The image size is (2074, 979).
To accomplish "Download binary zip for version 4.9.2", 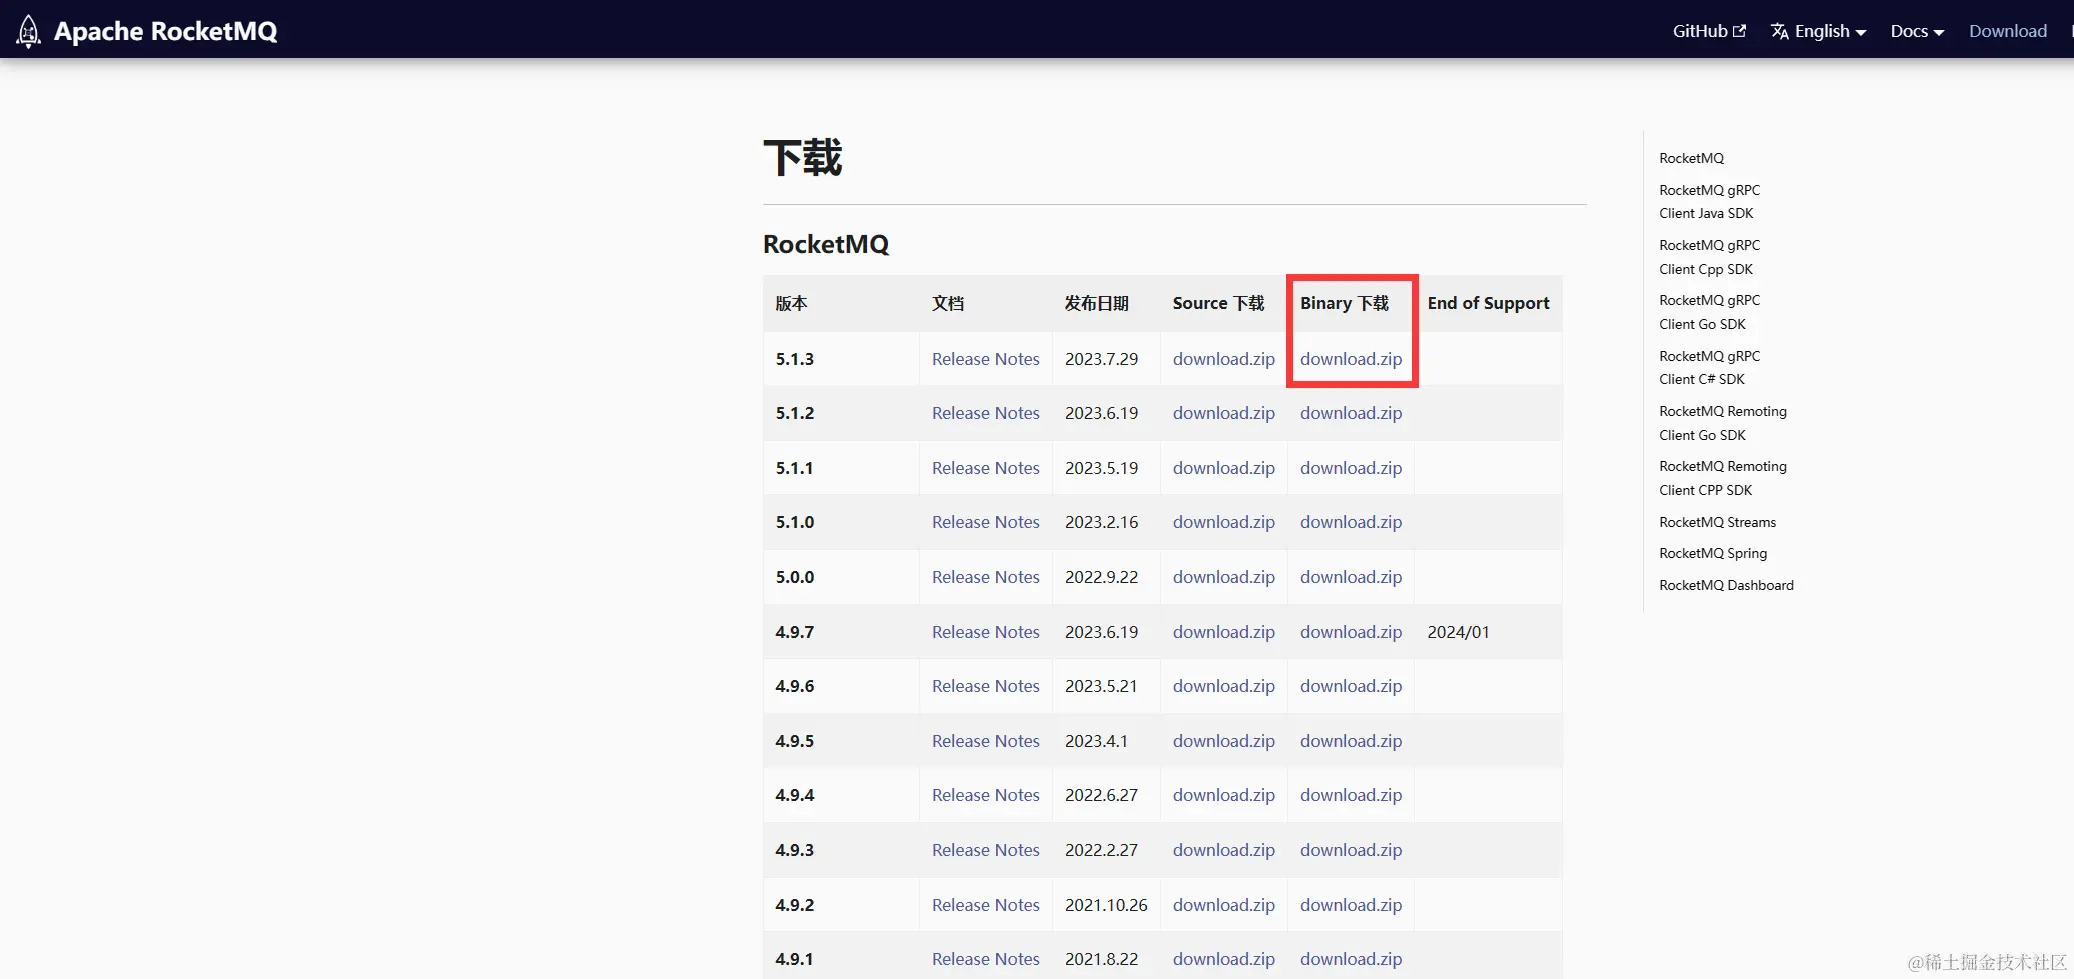I will click(1351, 905).
